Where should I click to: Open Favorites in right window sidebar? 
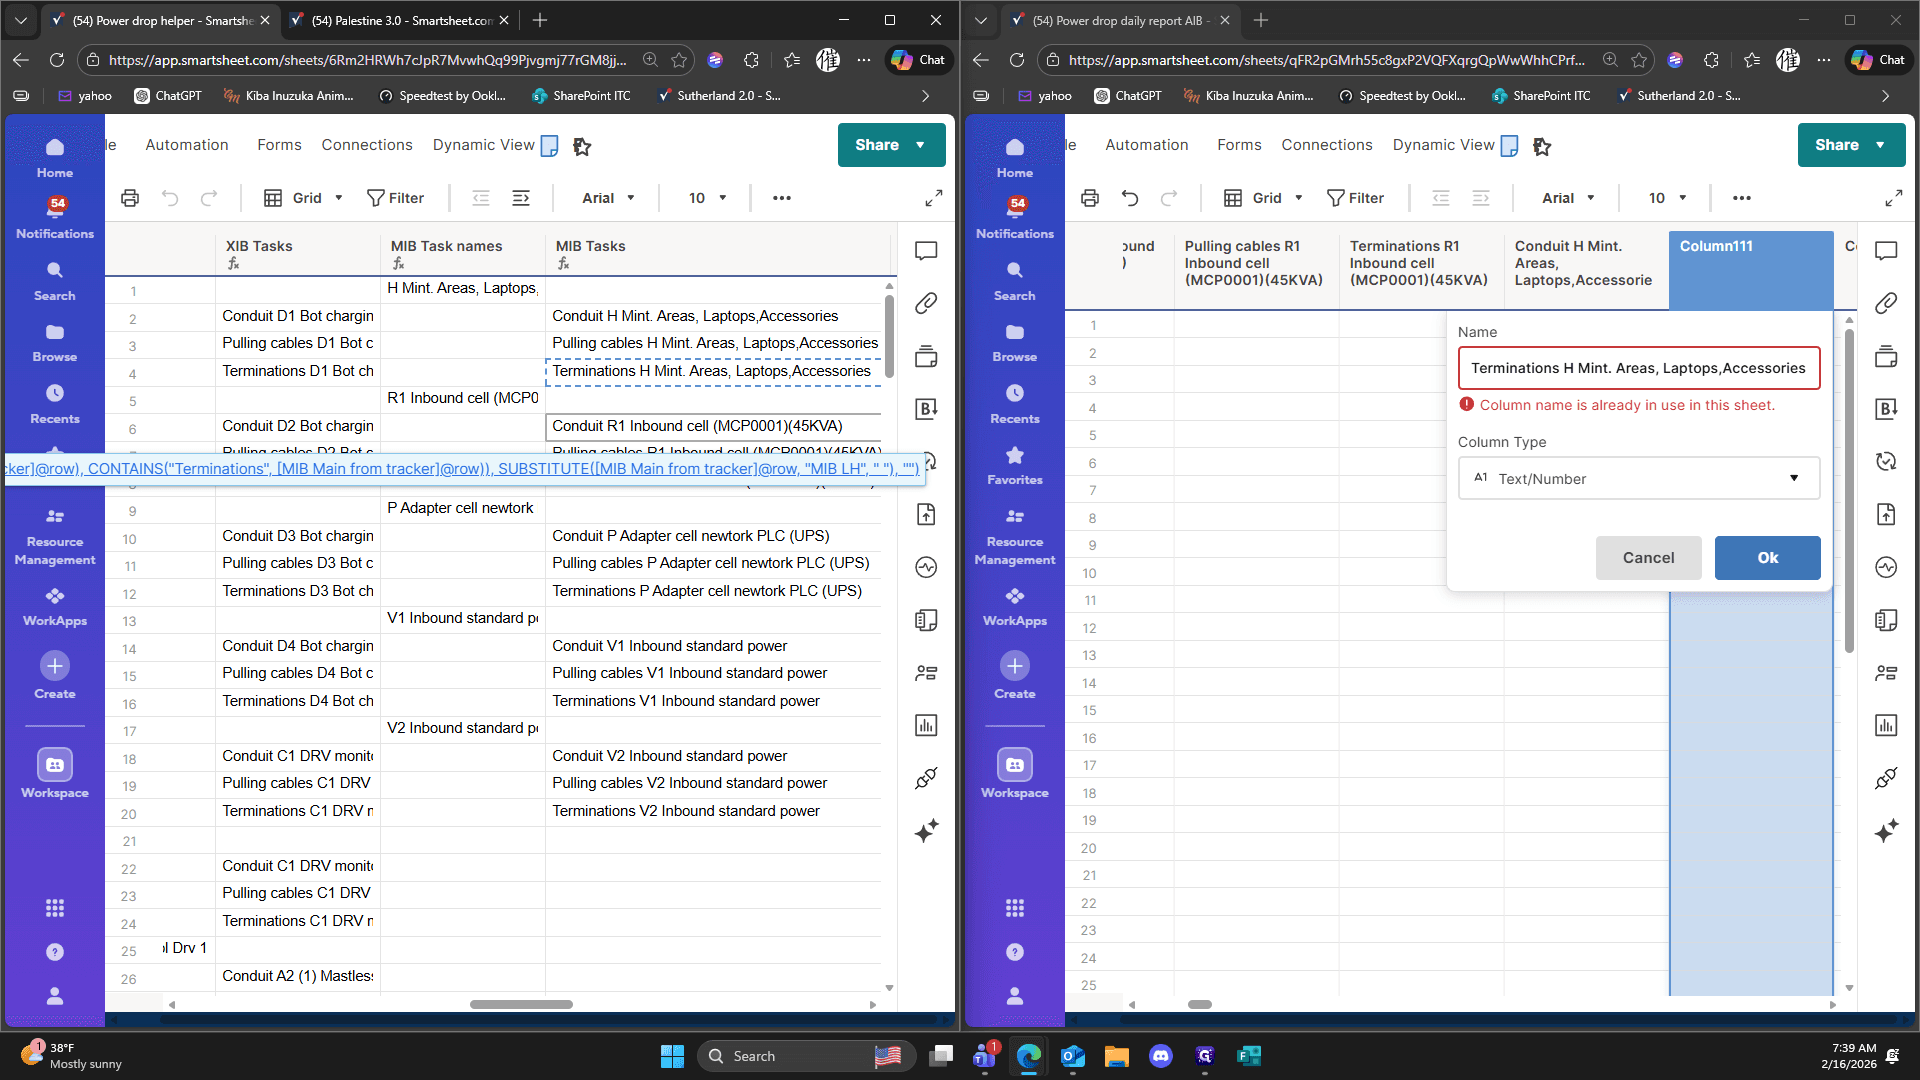(1015, 466)
